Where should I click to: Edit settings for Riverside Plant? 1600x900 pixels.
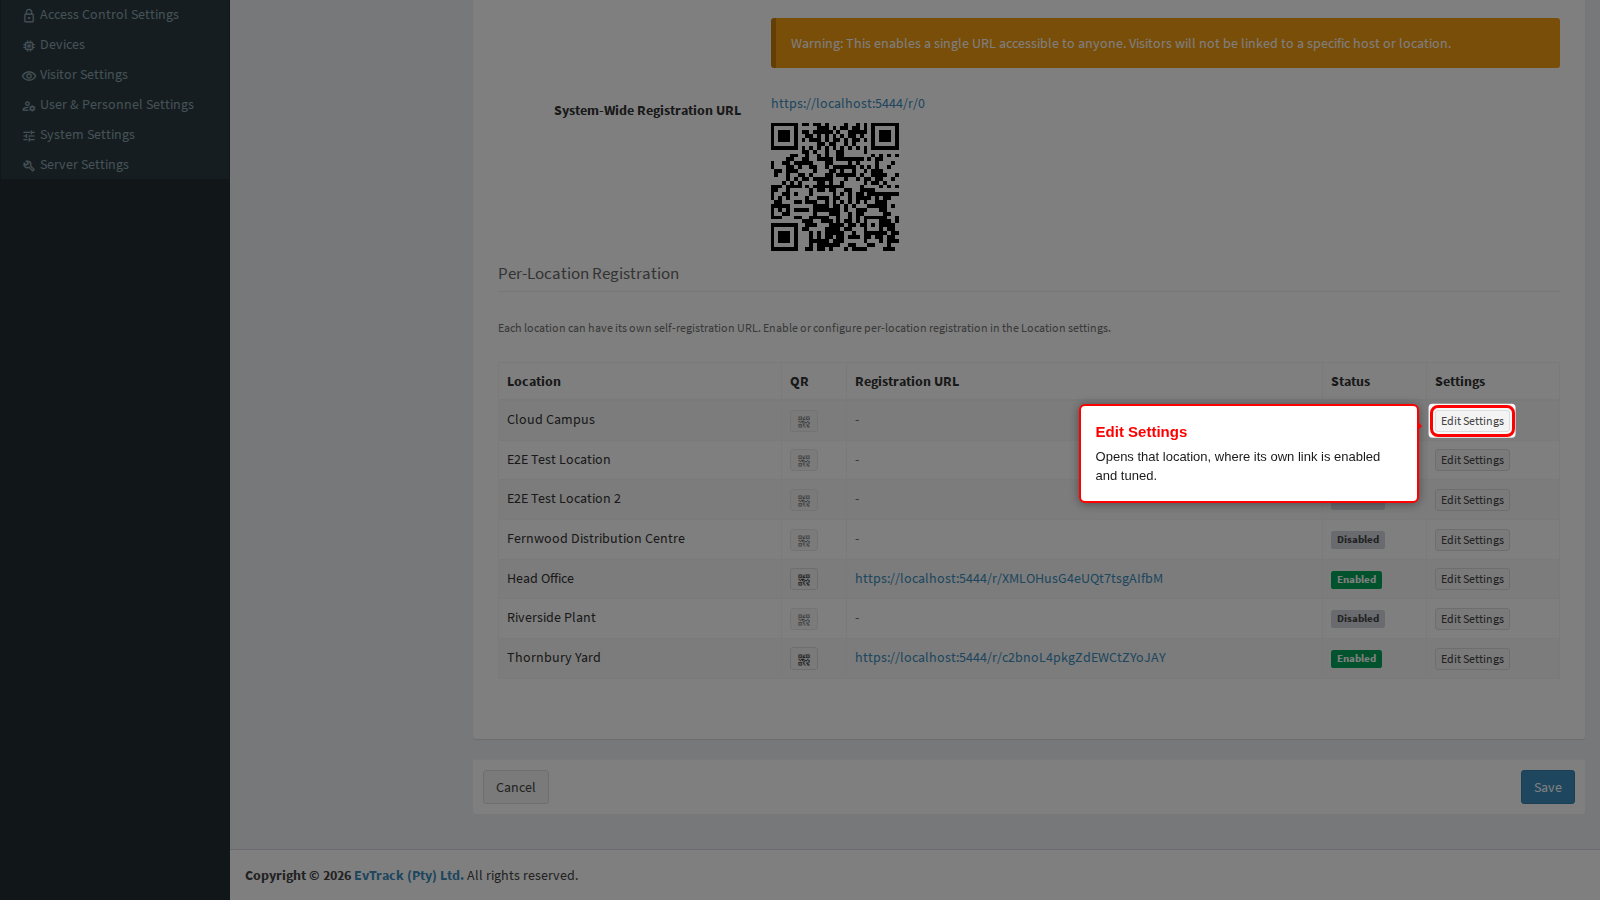(1472, 619)
